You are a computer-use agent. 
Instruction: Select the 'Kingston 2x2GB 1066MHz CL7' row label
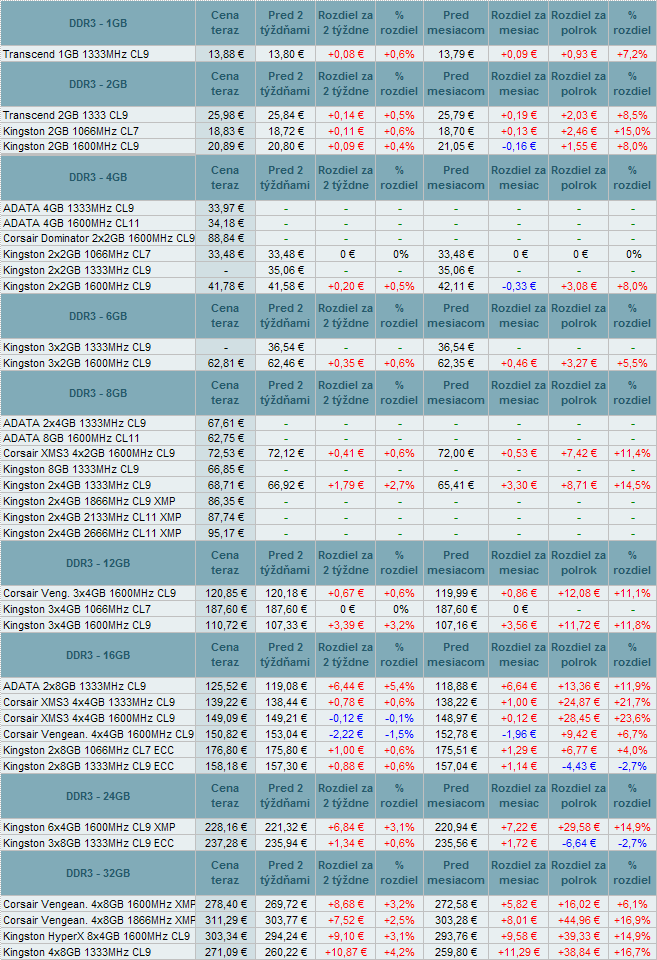[x=77, y=254]
